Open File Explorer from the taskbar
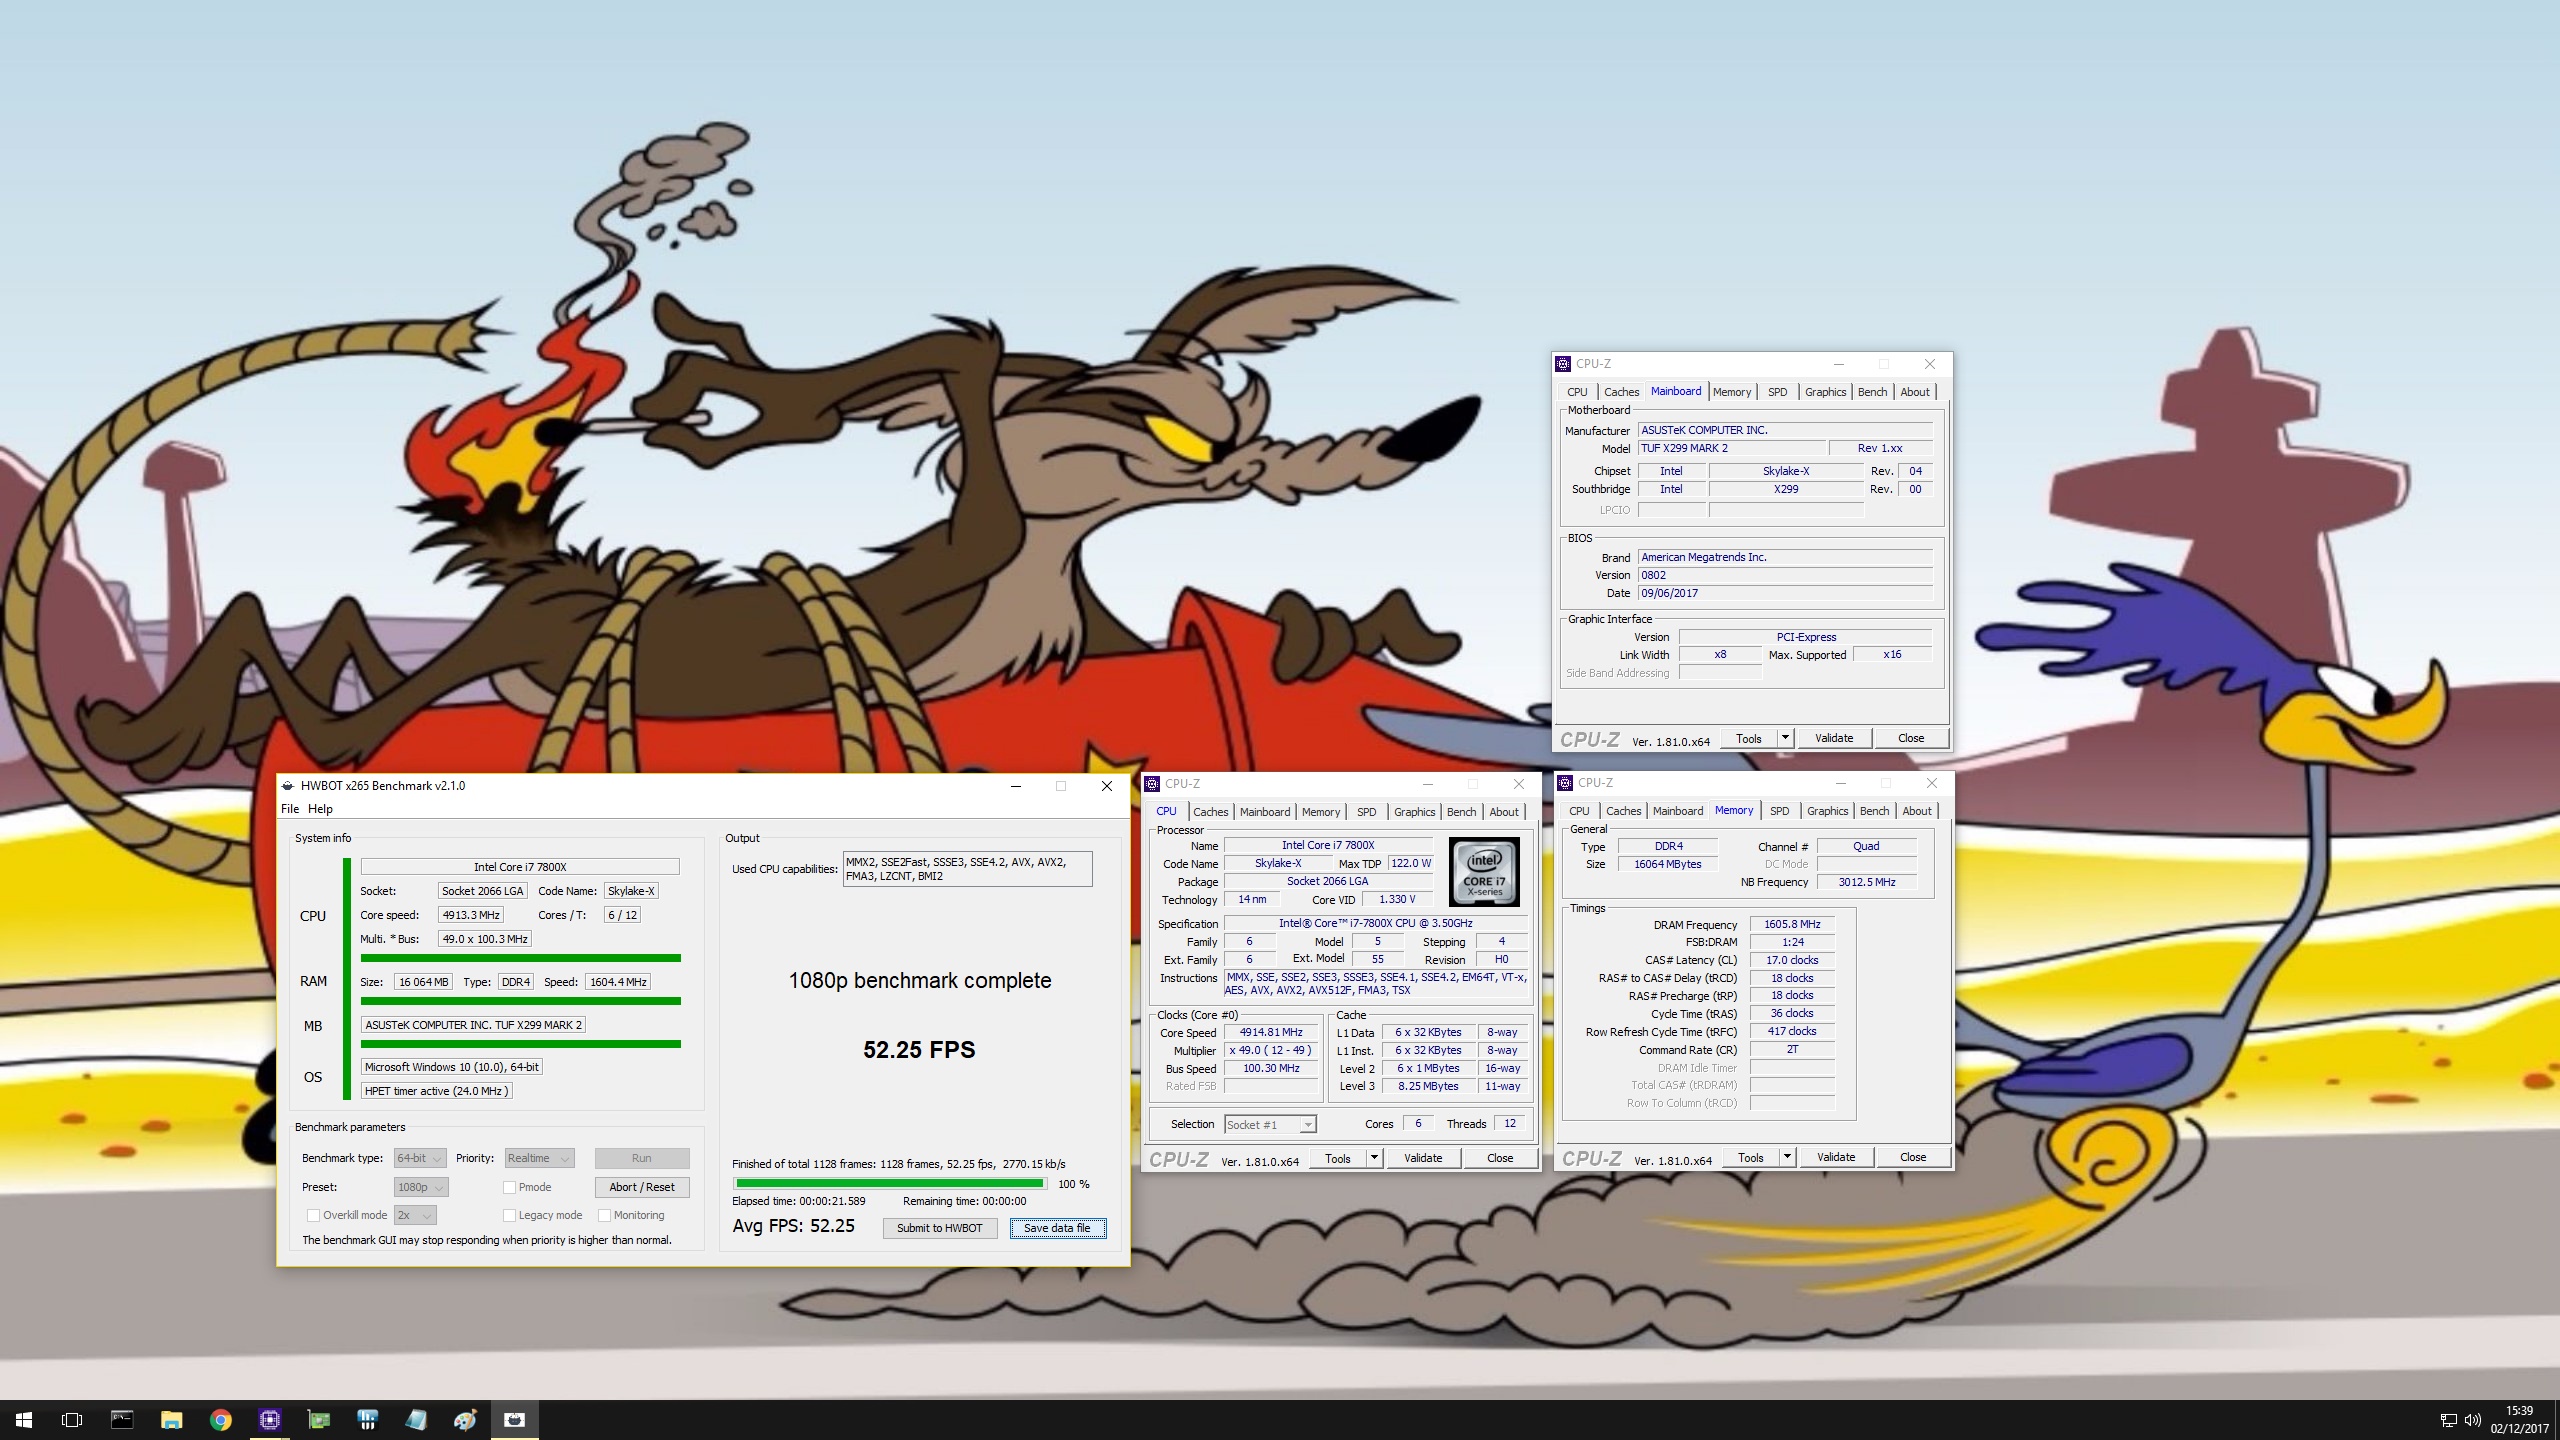The height and width of the screenshot is (1440, 2560). pos(171,1420)
